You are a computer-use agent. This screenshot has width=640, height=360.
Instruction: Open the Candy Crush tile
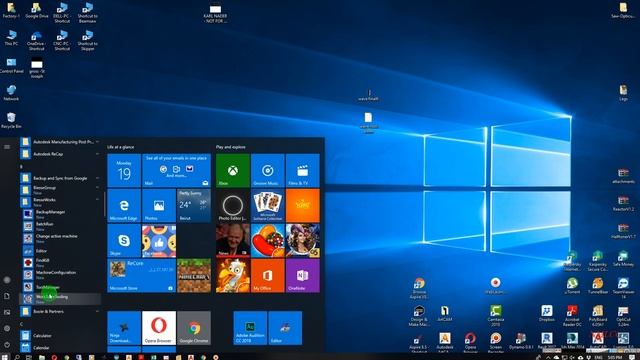(x=268, y=240)
